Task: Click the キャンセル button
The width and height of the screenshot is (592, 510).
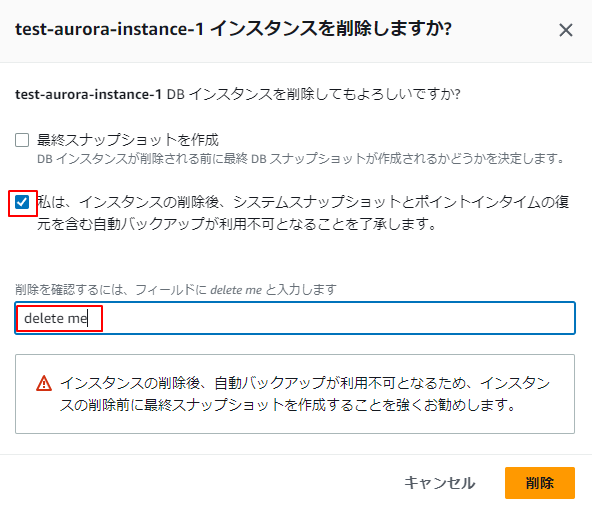Action: pyautogui.click(x=439, y=483)
